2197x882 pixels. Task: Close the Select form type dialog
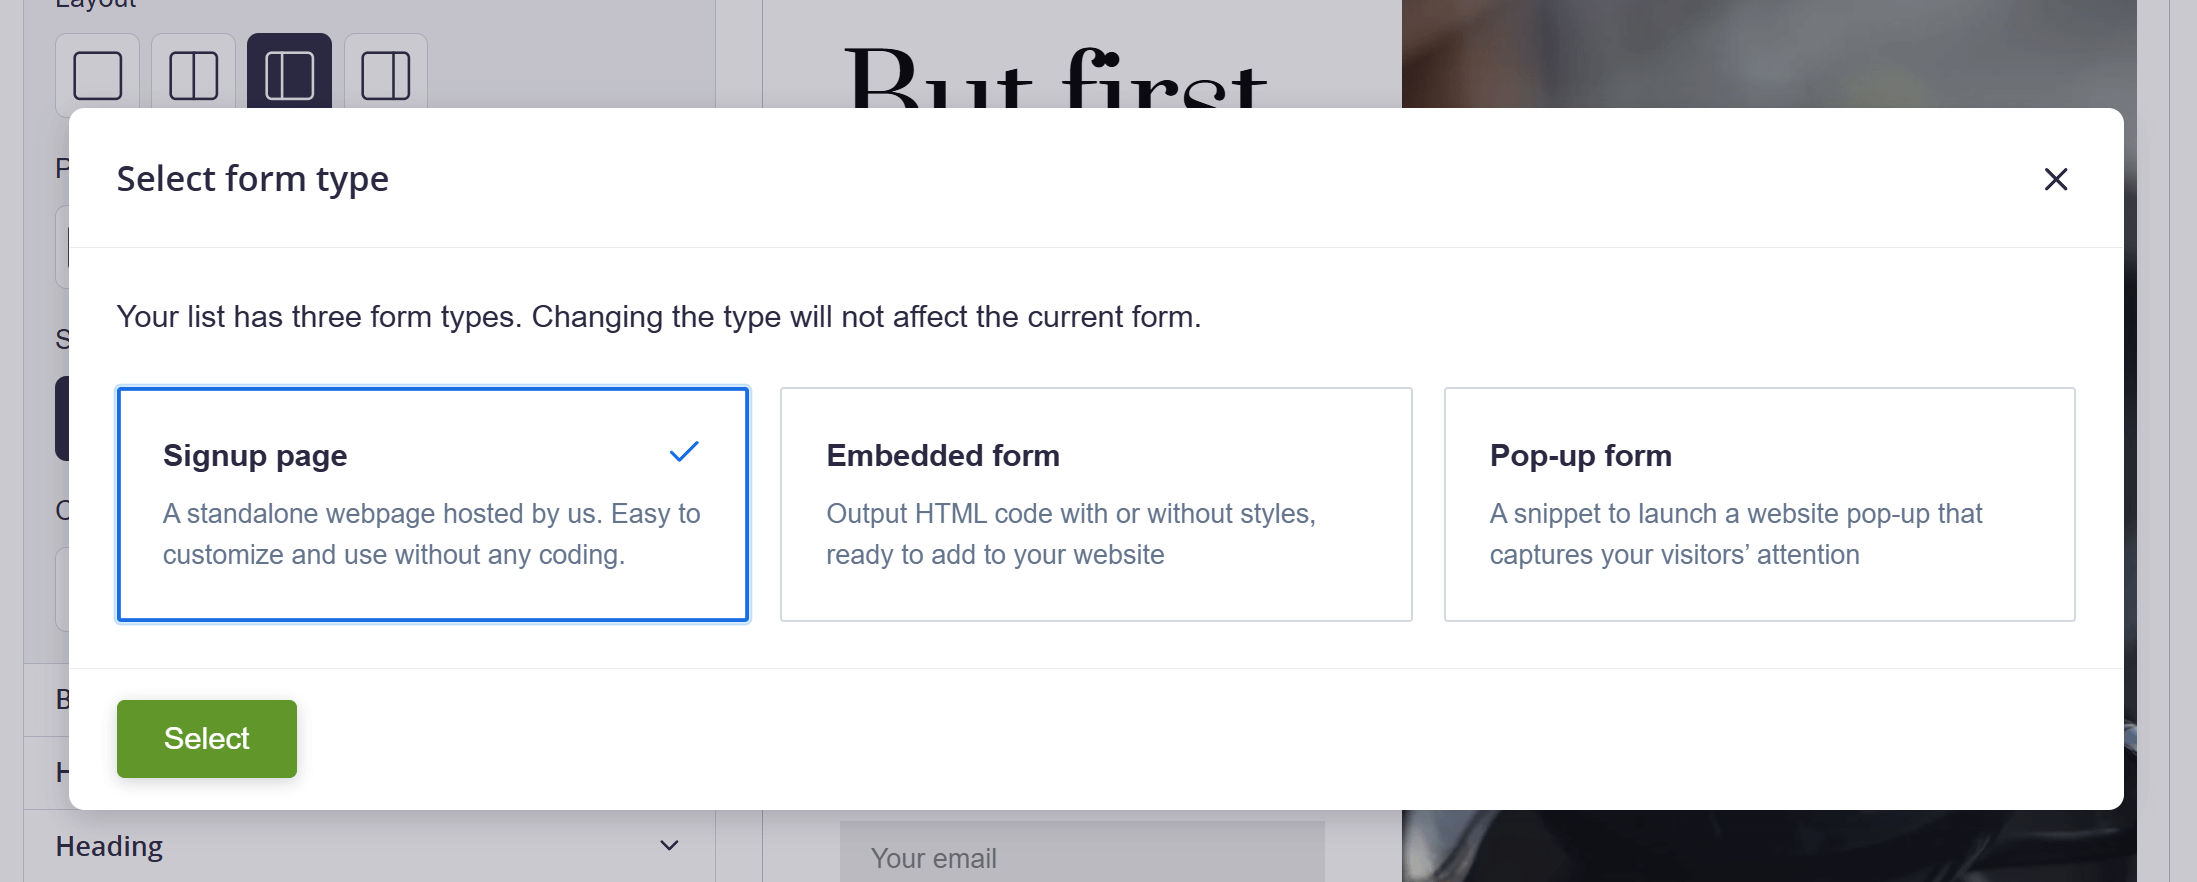2055,179
